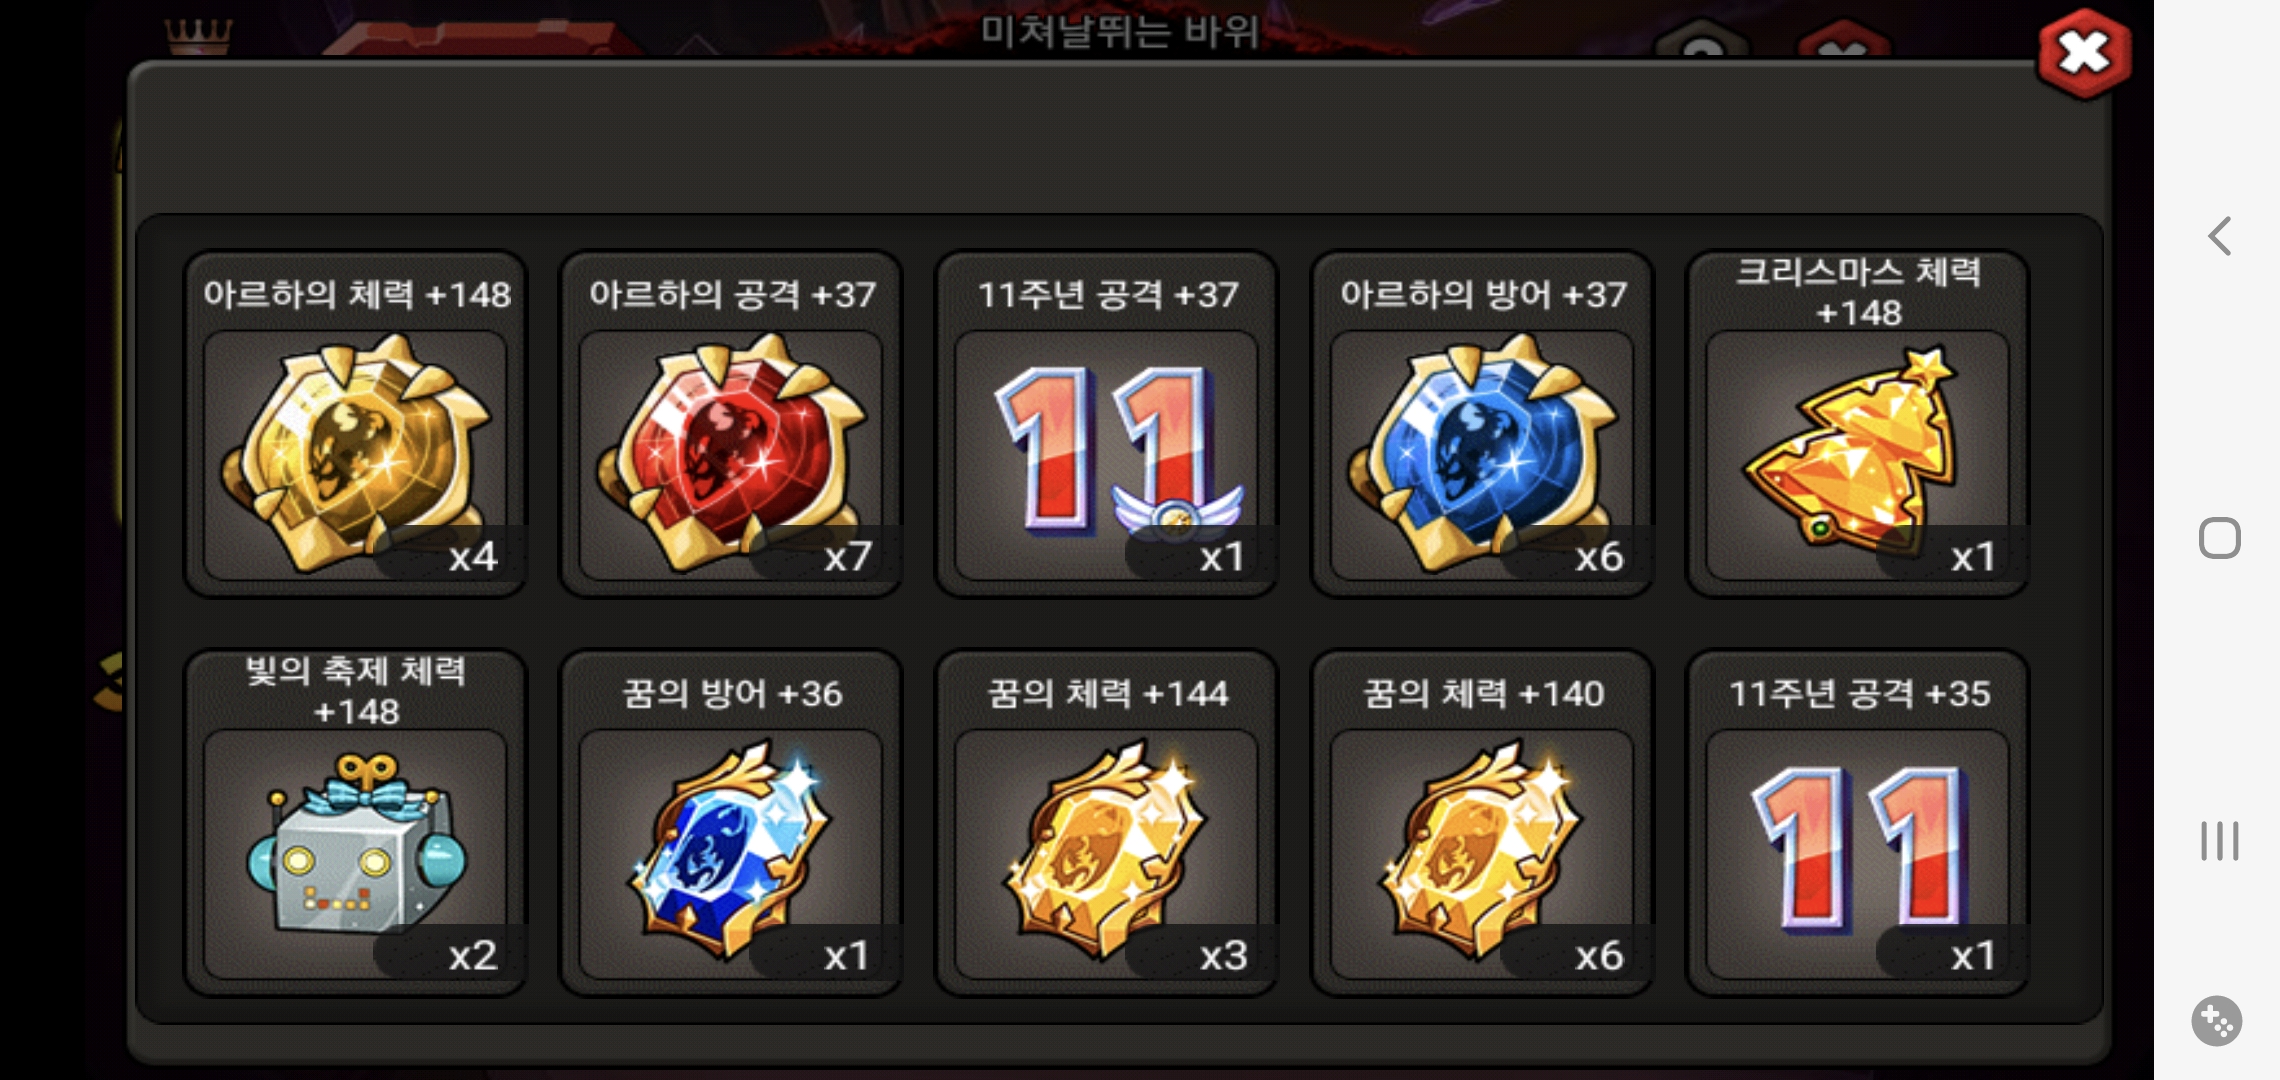Open the game tools controller icon
This screenshot has width=2280, height=1080.
pyautogui.click(x=2217, y=1021)
